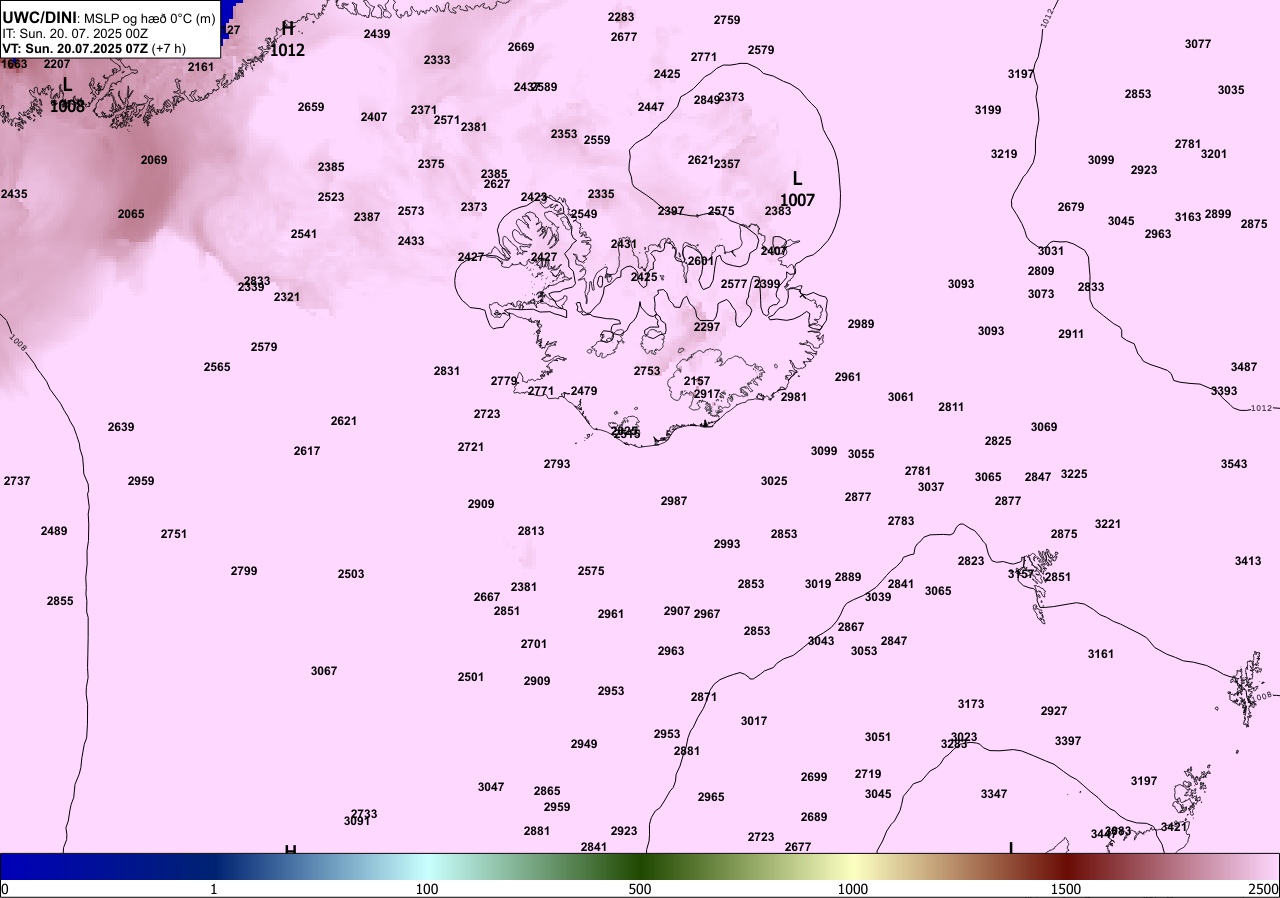This screenshot has width=1280, height=898.
Task: Click the height value 2989
Action: pos(861,324)
